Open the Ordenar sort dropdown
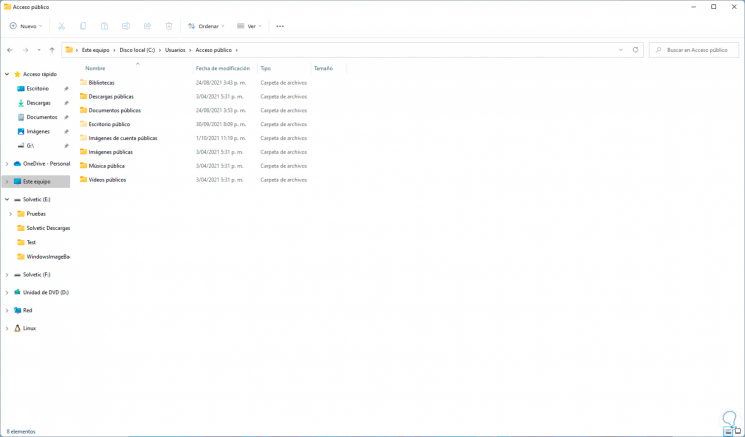 click(x=206, y=26)
